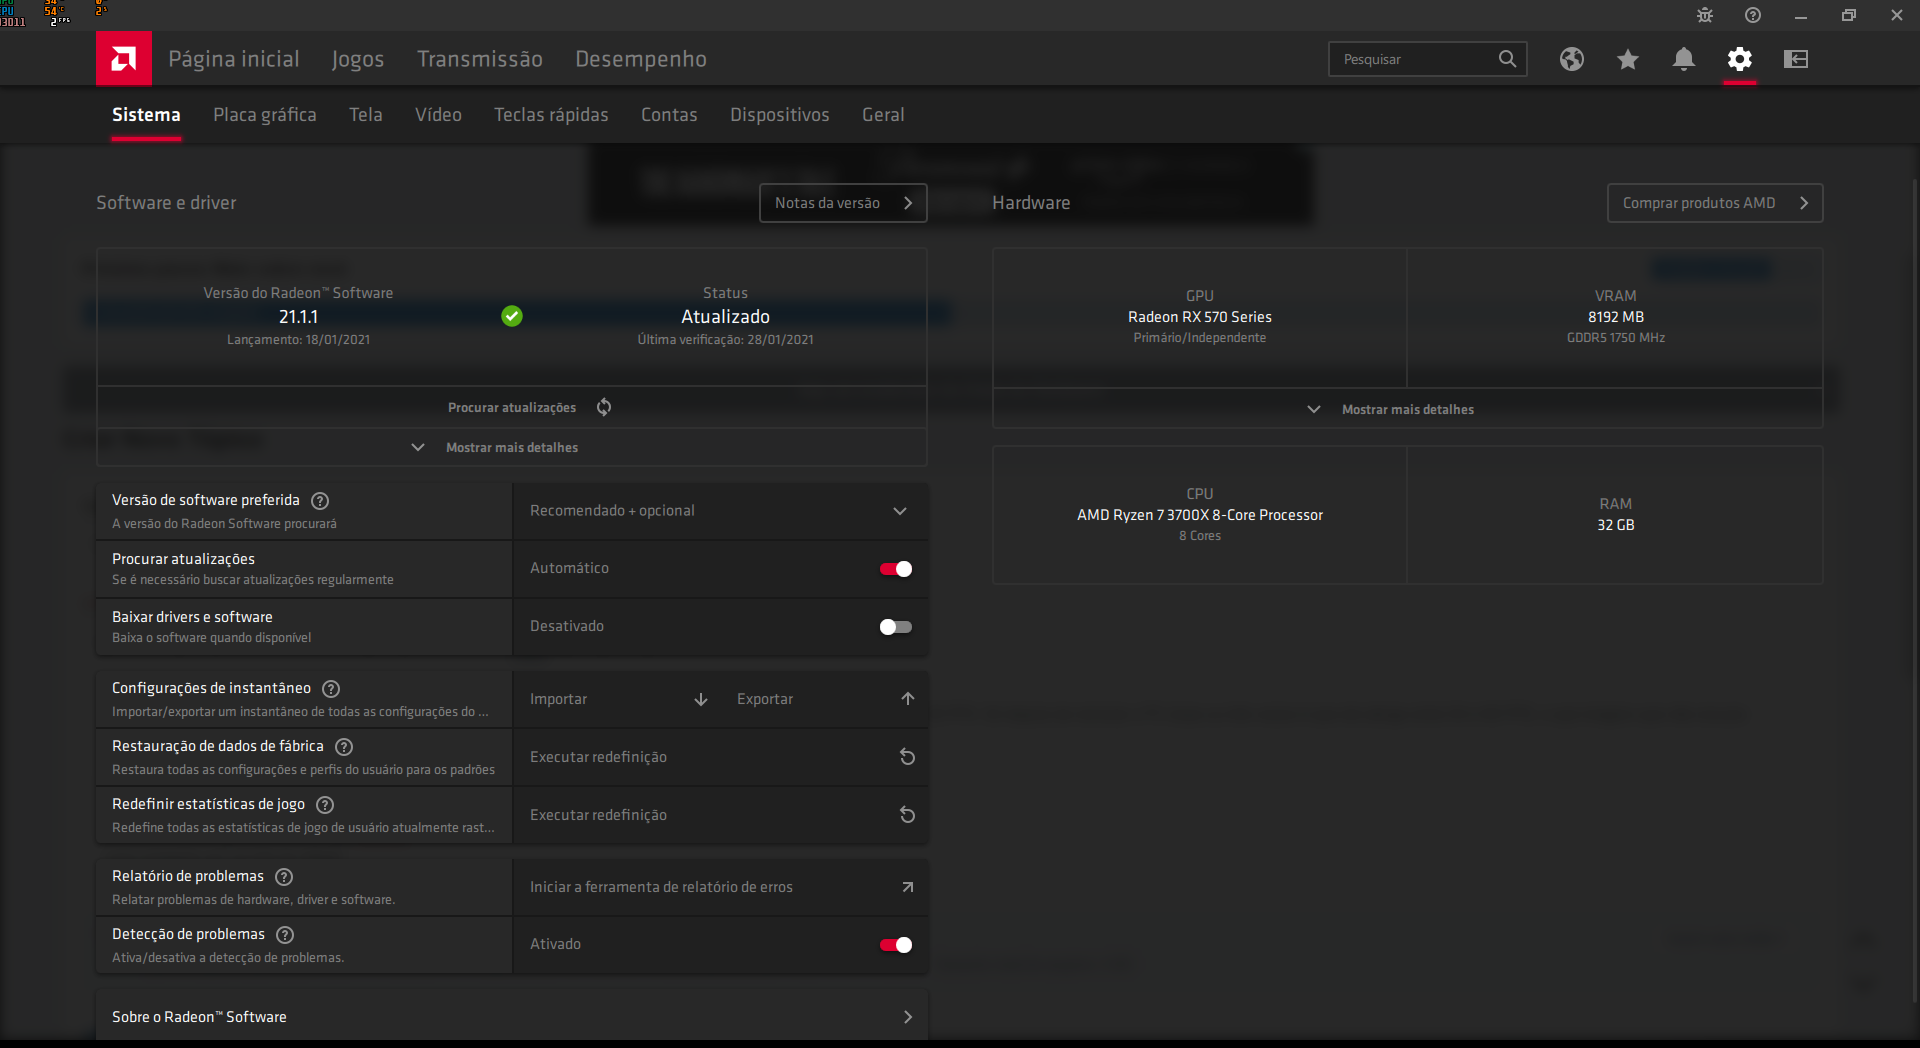This screenshot has width=1920, height=1048.
Task: Expand Mostrar mais detalhes under Hardware
Action: tap(1408, 409)
